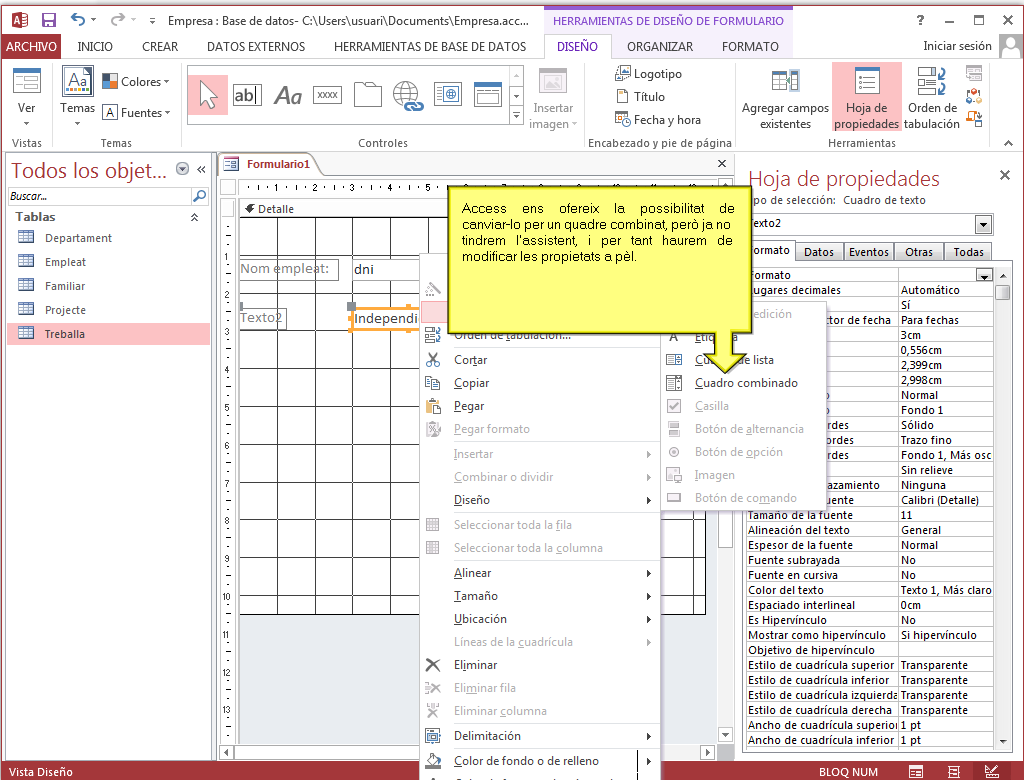Click the Save icon in title bar

(49, 20)
